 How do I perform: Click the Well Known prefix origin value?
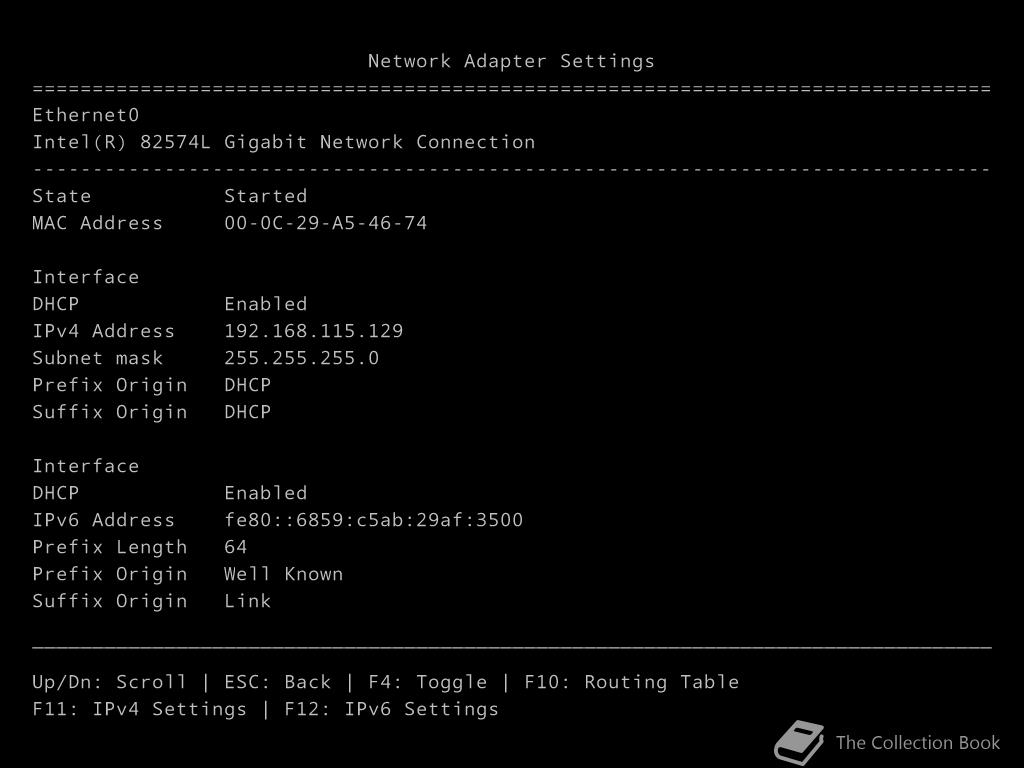click(283, 574)
